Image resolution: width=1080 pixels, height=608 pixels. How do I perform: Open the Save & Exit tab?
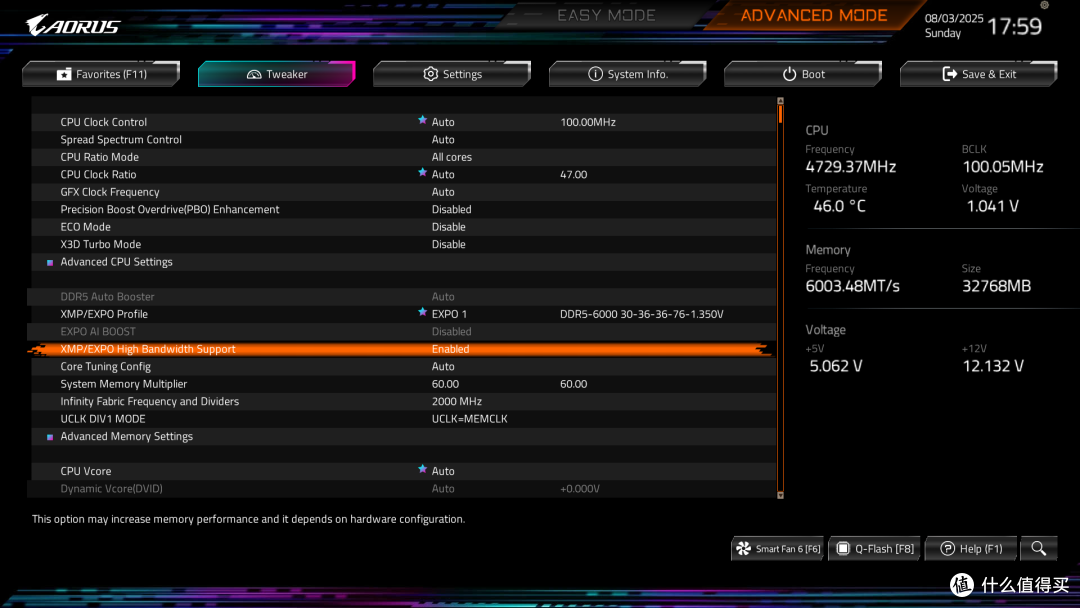(x=979, y=74)
